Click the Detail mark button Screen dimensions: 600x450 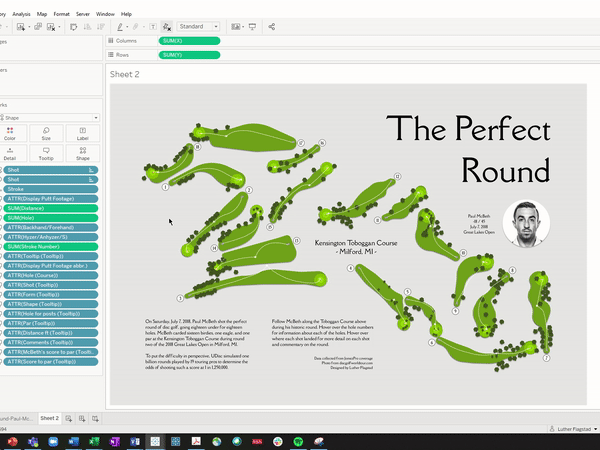pyautogui.click(x=10, y=153)
